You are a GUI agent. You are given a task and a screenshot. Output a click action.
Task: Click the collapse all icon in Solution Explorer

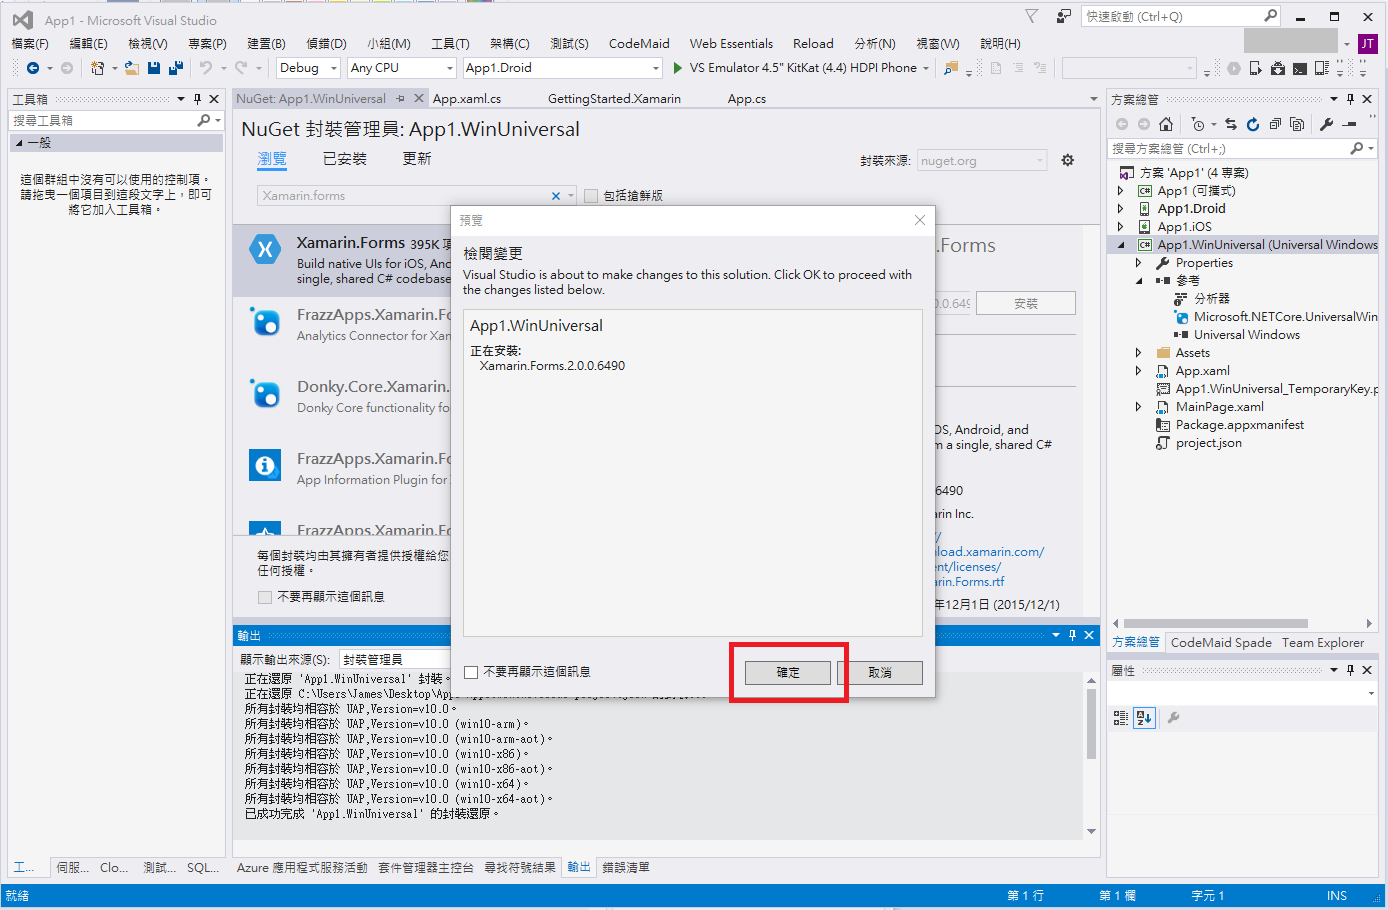(1275, 124)
